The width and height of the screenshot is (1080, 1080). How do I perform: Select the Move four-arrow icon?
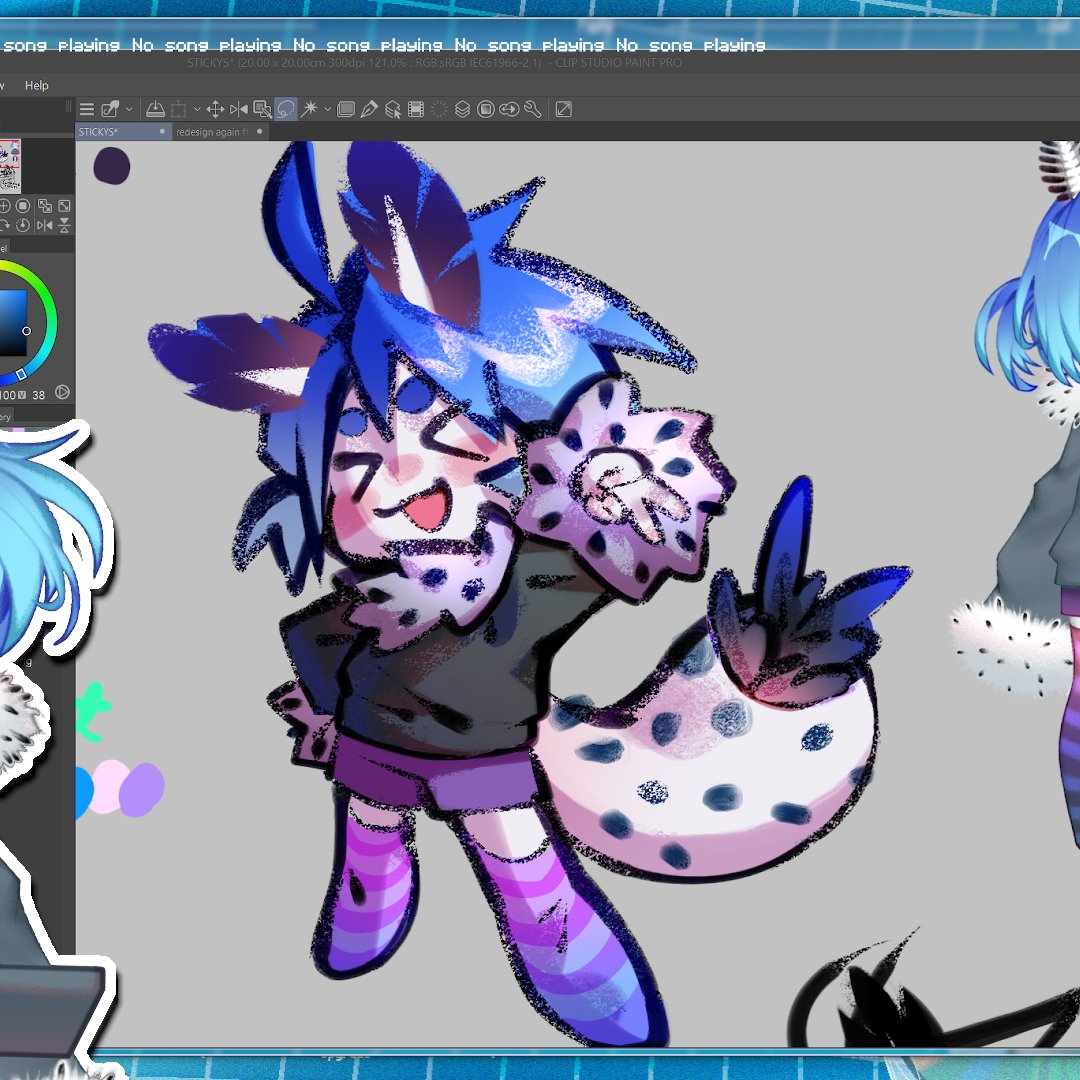point(215,110)
